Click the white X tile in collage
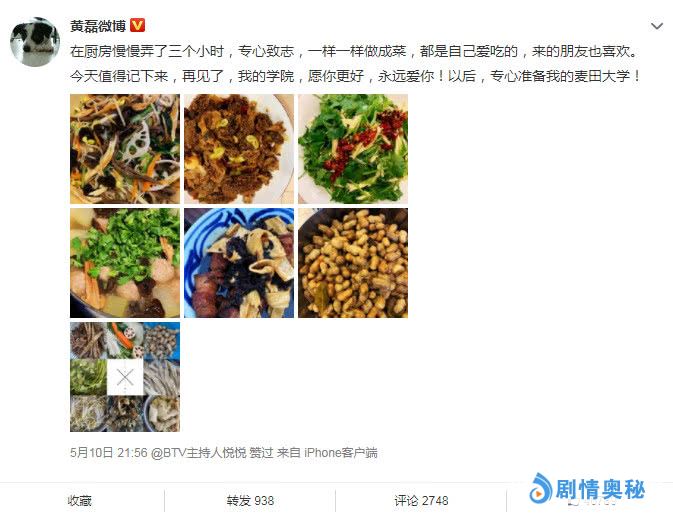The height and width of the screenshot is (519, 673). point(125,377)
